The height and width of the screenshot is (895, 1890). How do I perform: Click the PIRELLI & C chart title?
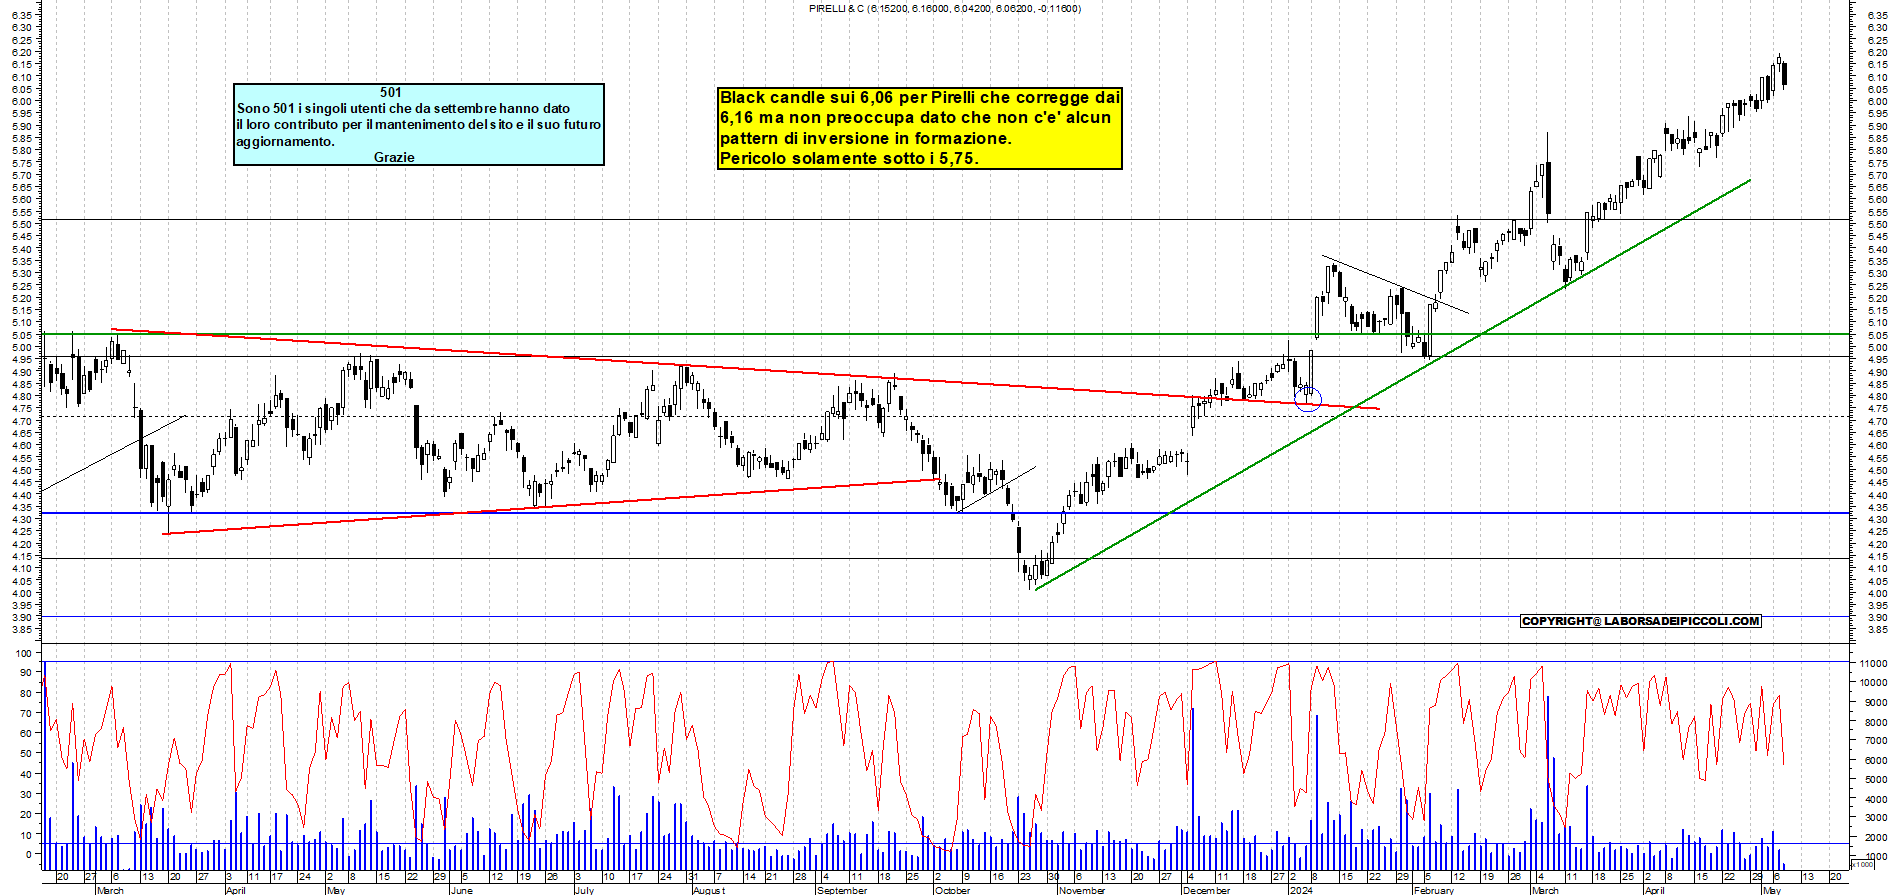pos(945,8)
